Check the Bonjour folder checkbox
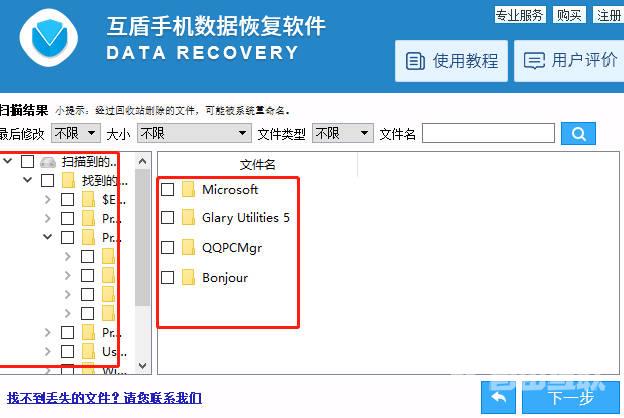 [168, 277]
